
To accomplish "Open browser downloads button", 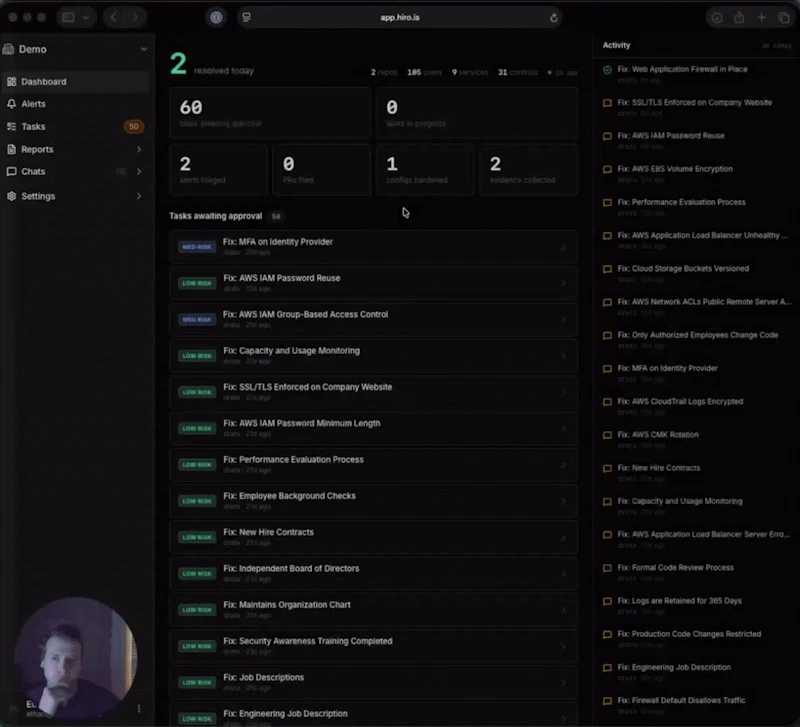I will [716, 18].
